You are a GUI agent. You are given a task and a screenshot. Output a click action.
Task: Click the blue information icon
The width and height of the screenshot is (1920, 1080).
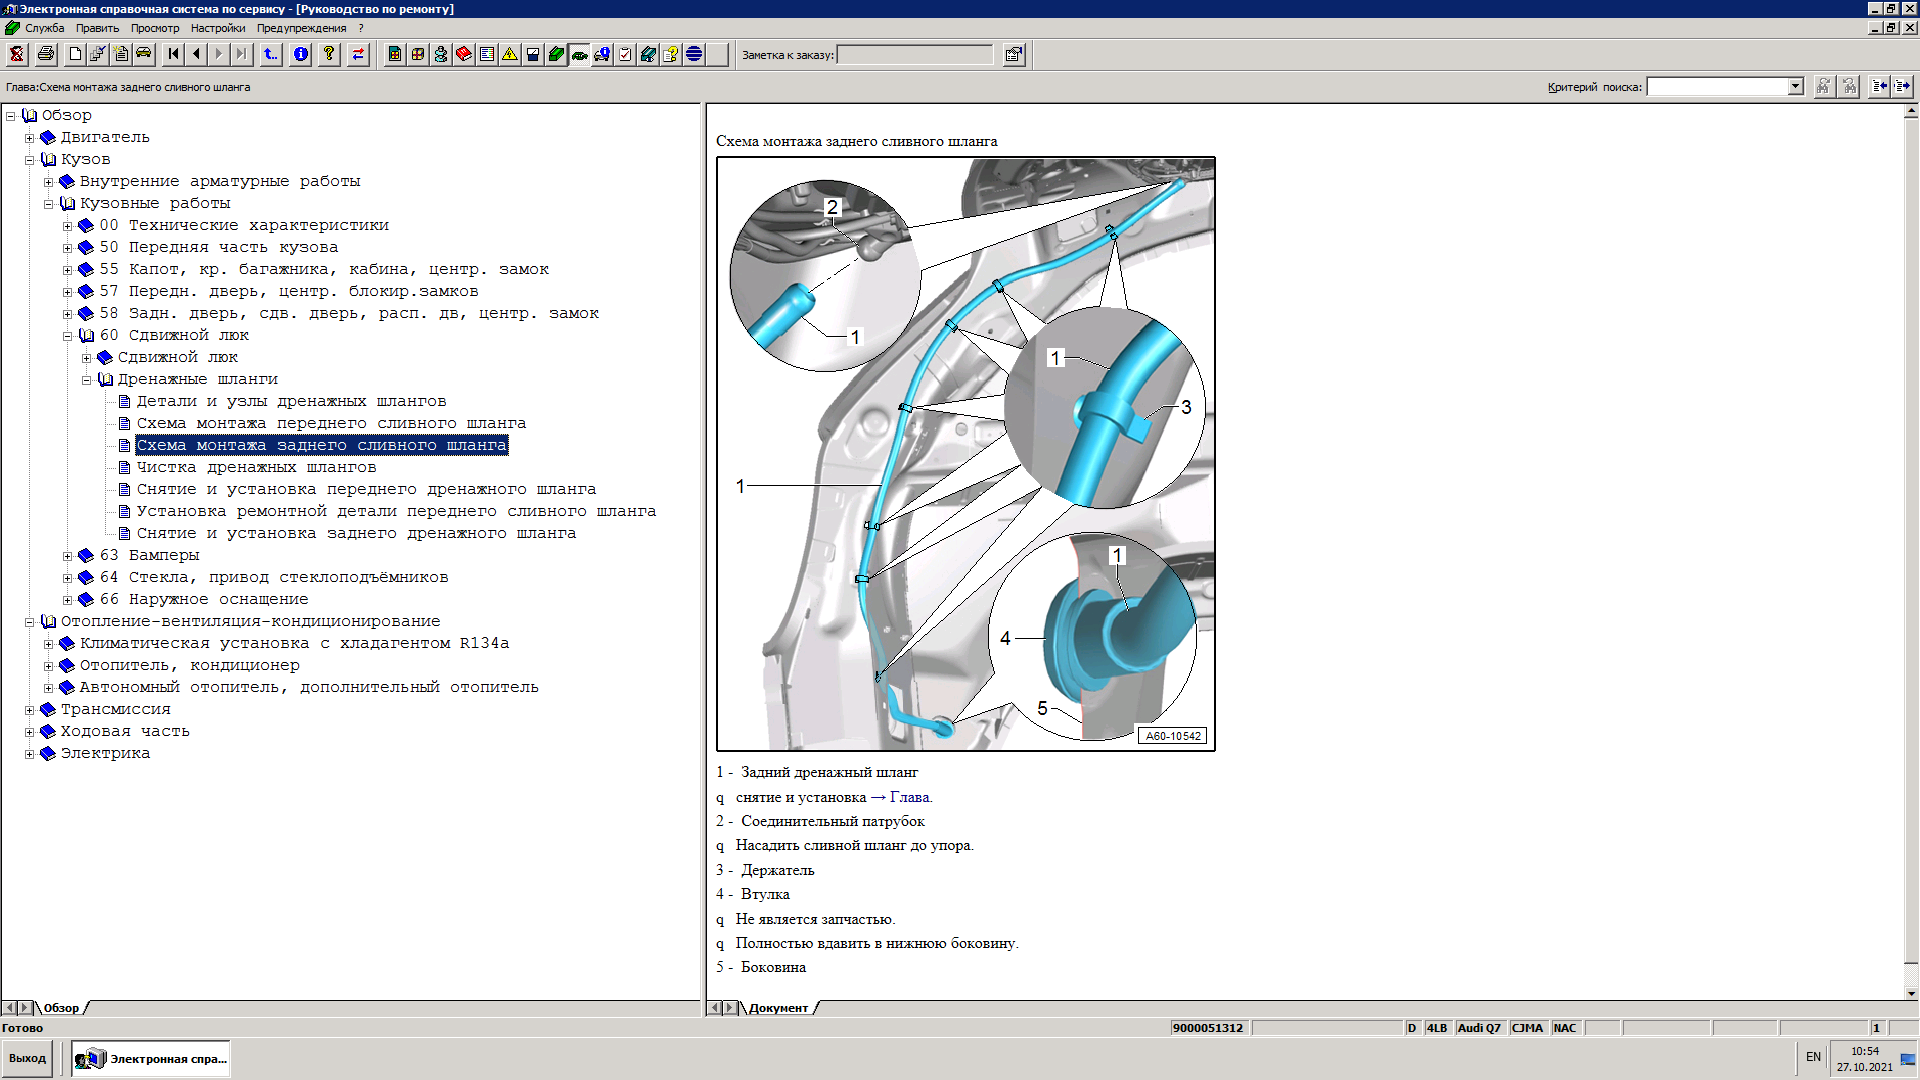pyautogui.click(x=301, y=54)
